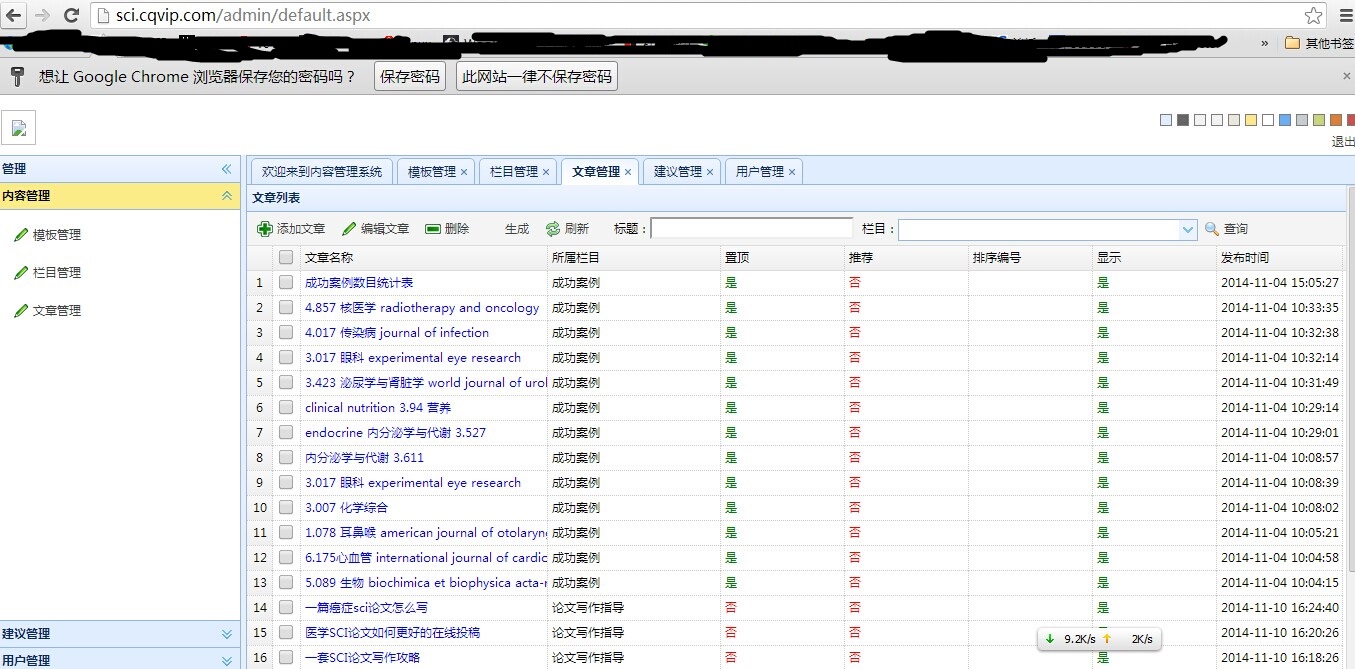Reload the page with the browser reload icon
This screenshot has height=669, width=1355.
71,15
